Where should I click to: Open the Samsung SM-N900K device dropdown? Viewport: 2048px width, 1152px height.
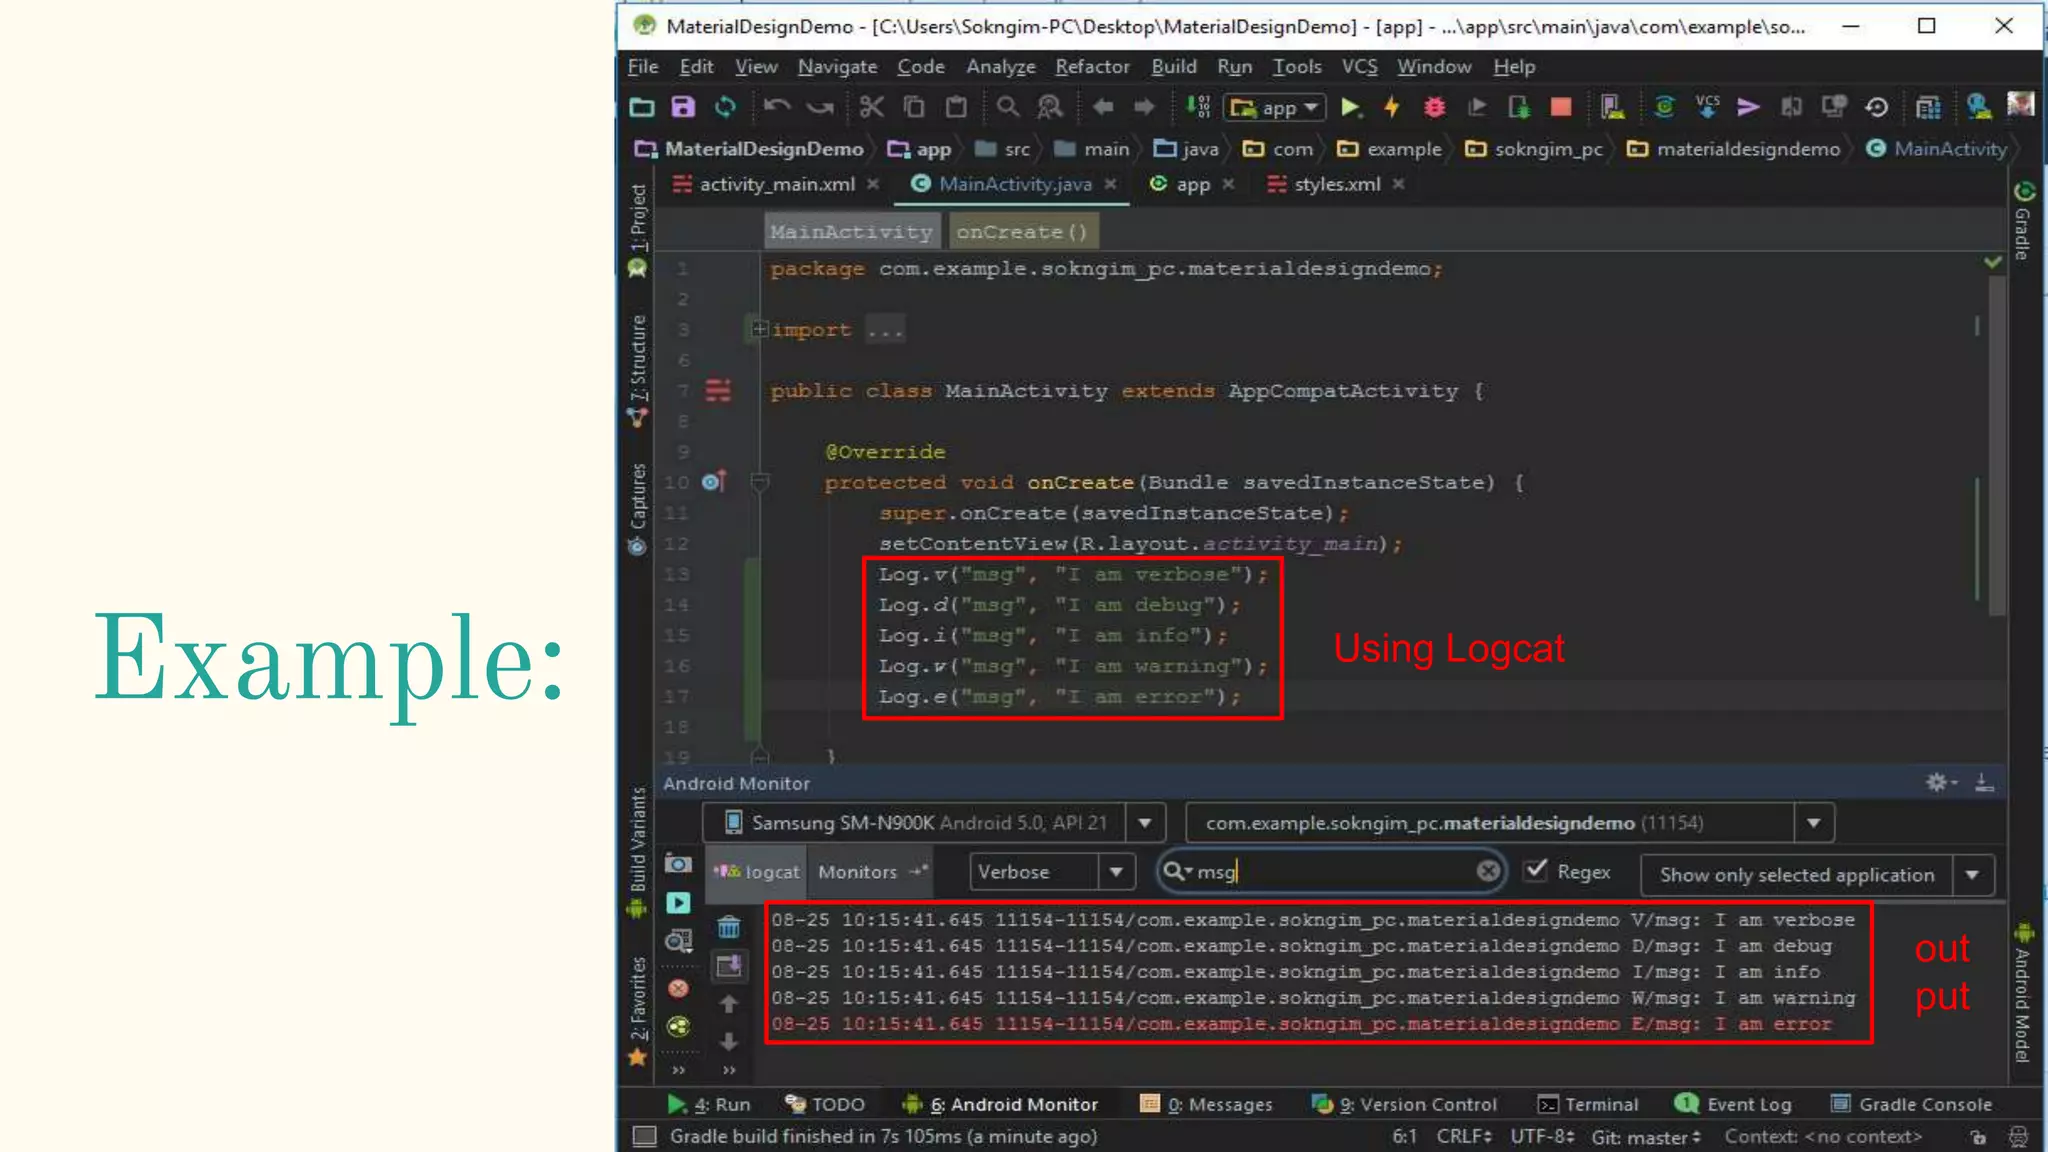click(1145, 823)
